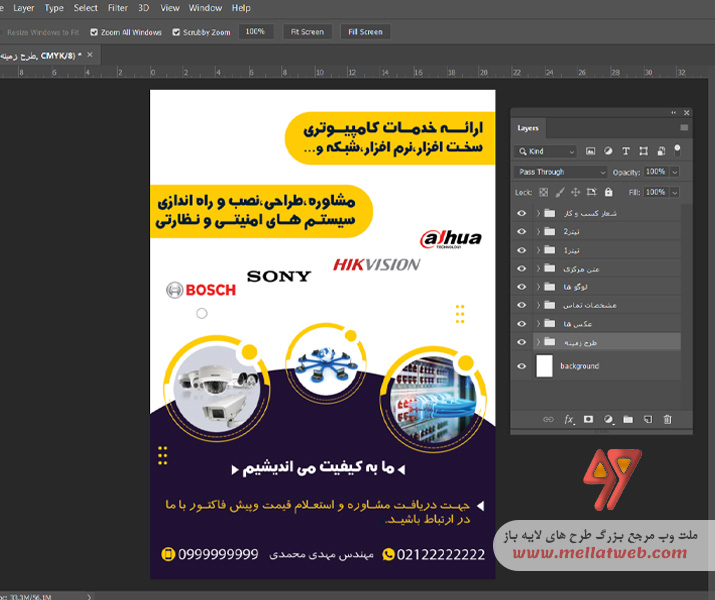This screenshot has height=600, width=715.
Task: Click the lock image pixels brush icon
Action: click(x=560, y=192)
